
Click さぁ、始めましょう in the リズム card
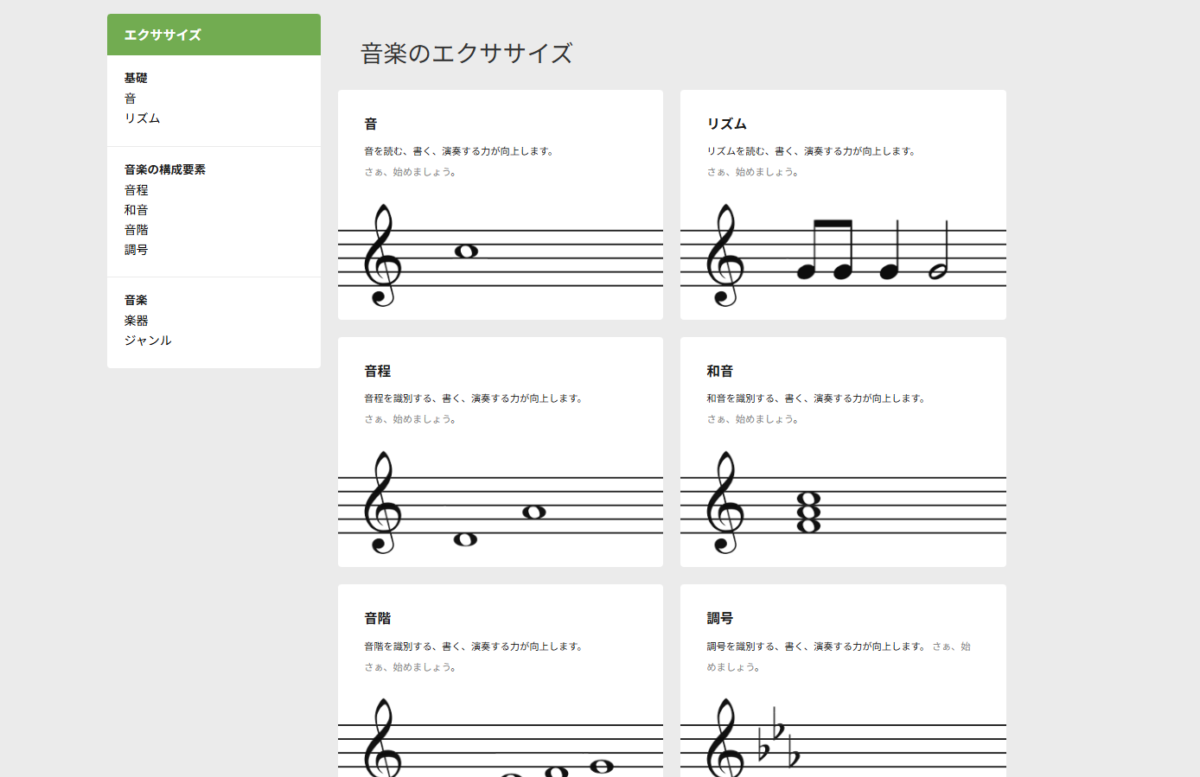[753, 172]
